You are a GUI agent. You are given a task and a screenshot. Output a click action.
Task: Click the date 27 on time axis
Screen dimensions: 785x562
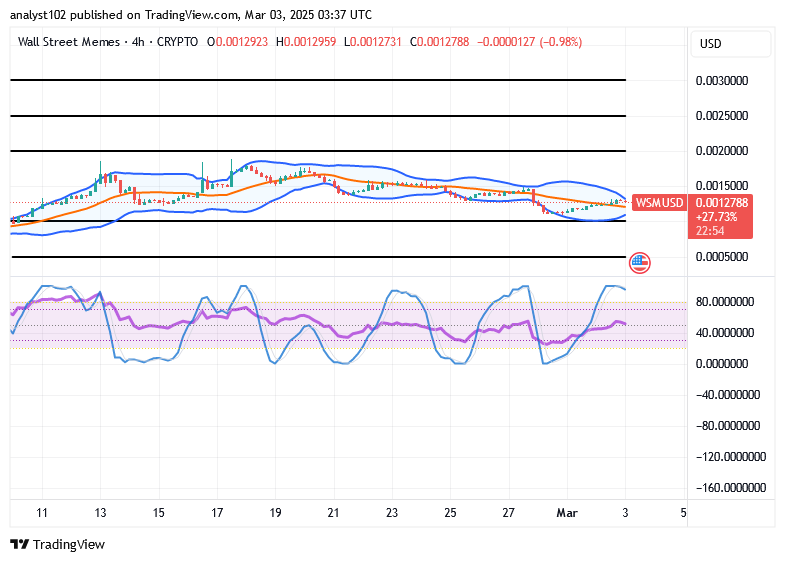(509, 513)
